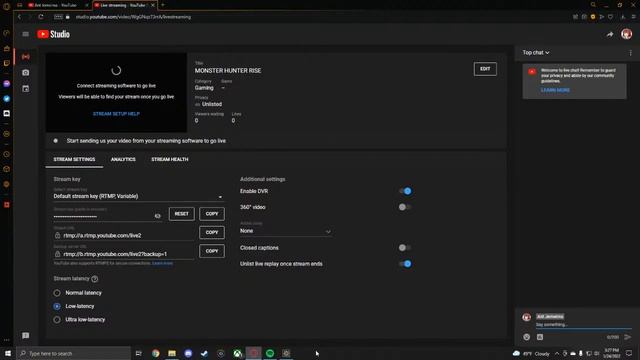Open Steam from the taskbar
Image resolution: width=640 pixels, height=360 pixels.
click(x=204, y=353)
